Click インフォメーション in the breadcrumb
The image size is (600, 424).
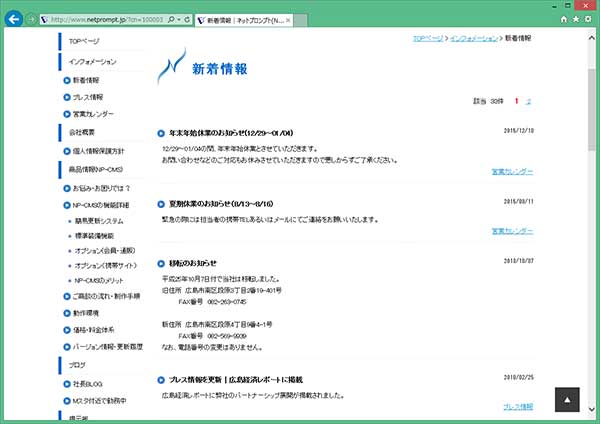[474, 38]
